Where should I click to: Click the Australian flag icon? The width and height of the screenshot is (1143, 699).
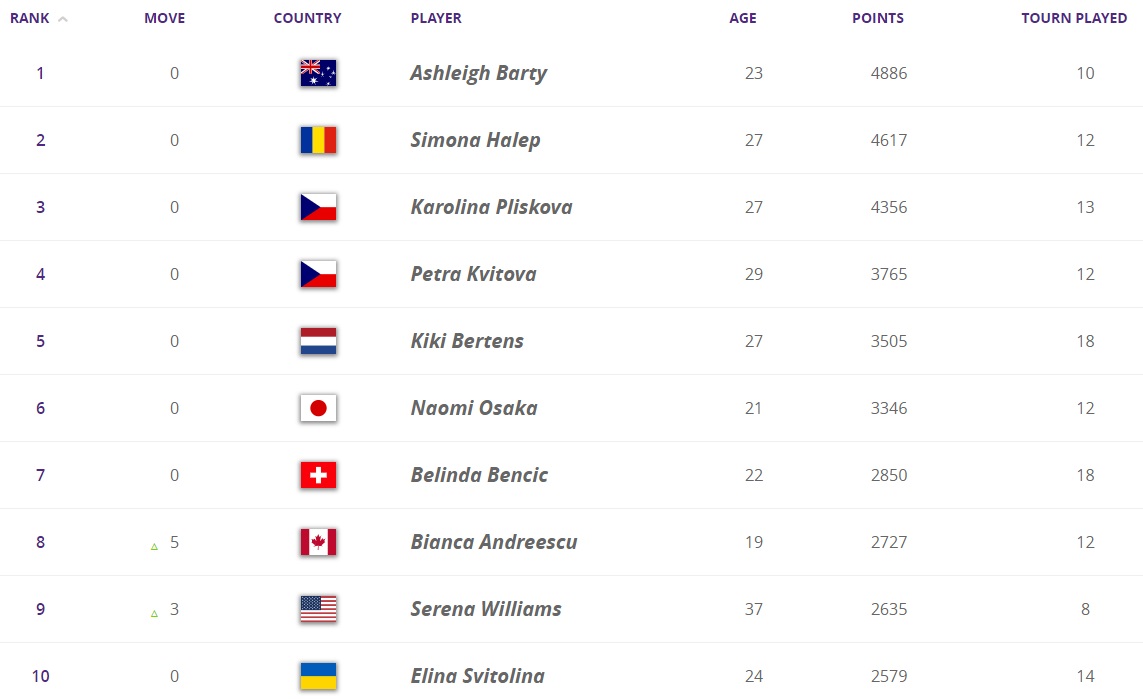318,73
